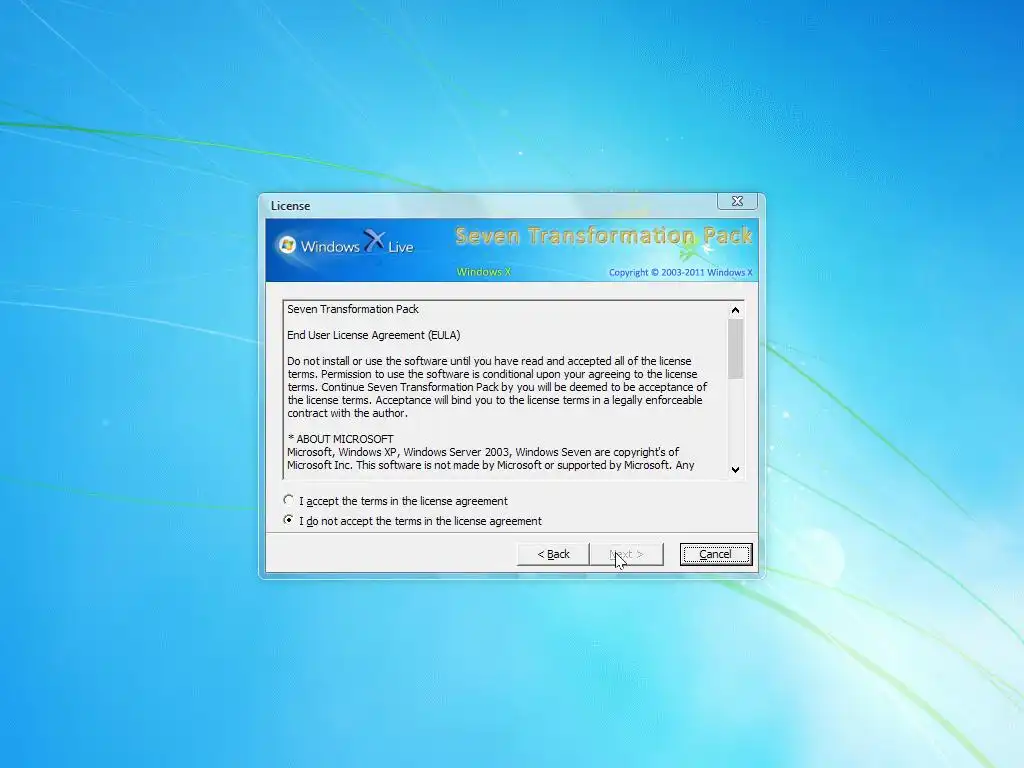
Task: Select 'I do not accept the terms' radio button
Action: pos(289,520)
